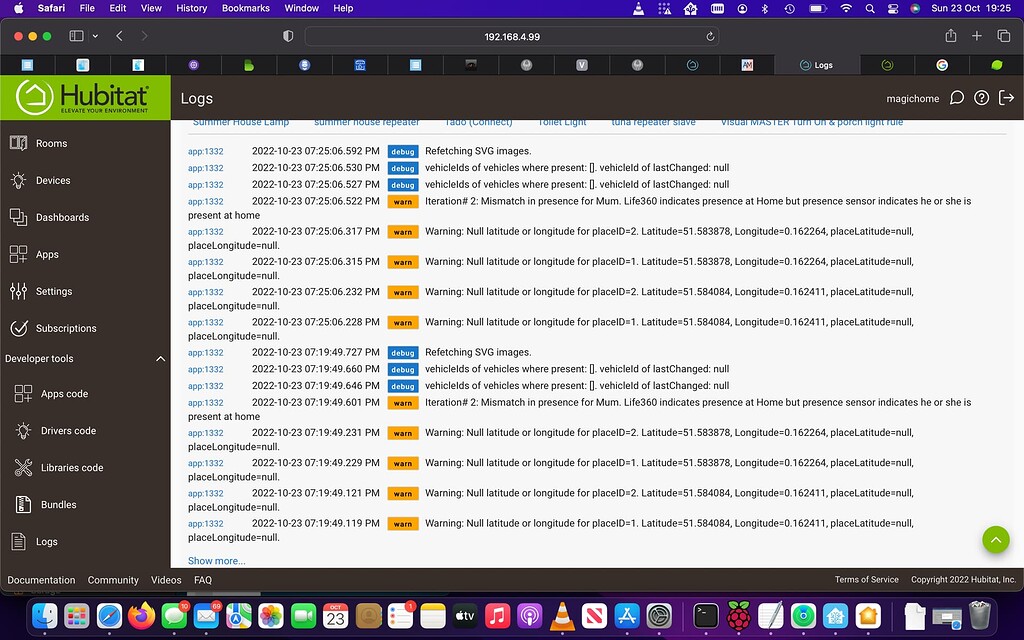Image resolution: width=1024 pixels, height=640 pixels.
Task: Click the Share icon in Safari's toolbar
Action: (951, 35)
